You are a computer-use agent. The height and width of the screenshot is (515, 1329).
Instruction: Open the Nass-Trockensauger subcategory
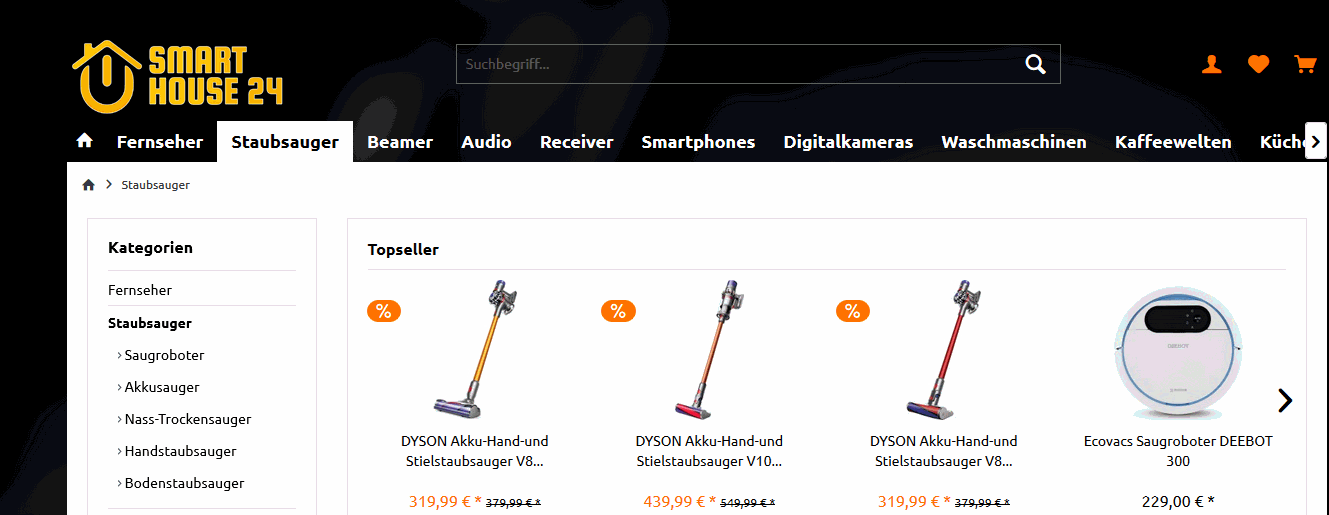184,419
